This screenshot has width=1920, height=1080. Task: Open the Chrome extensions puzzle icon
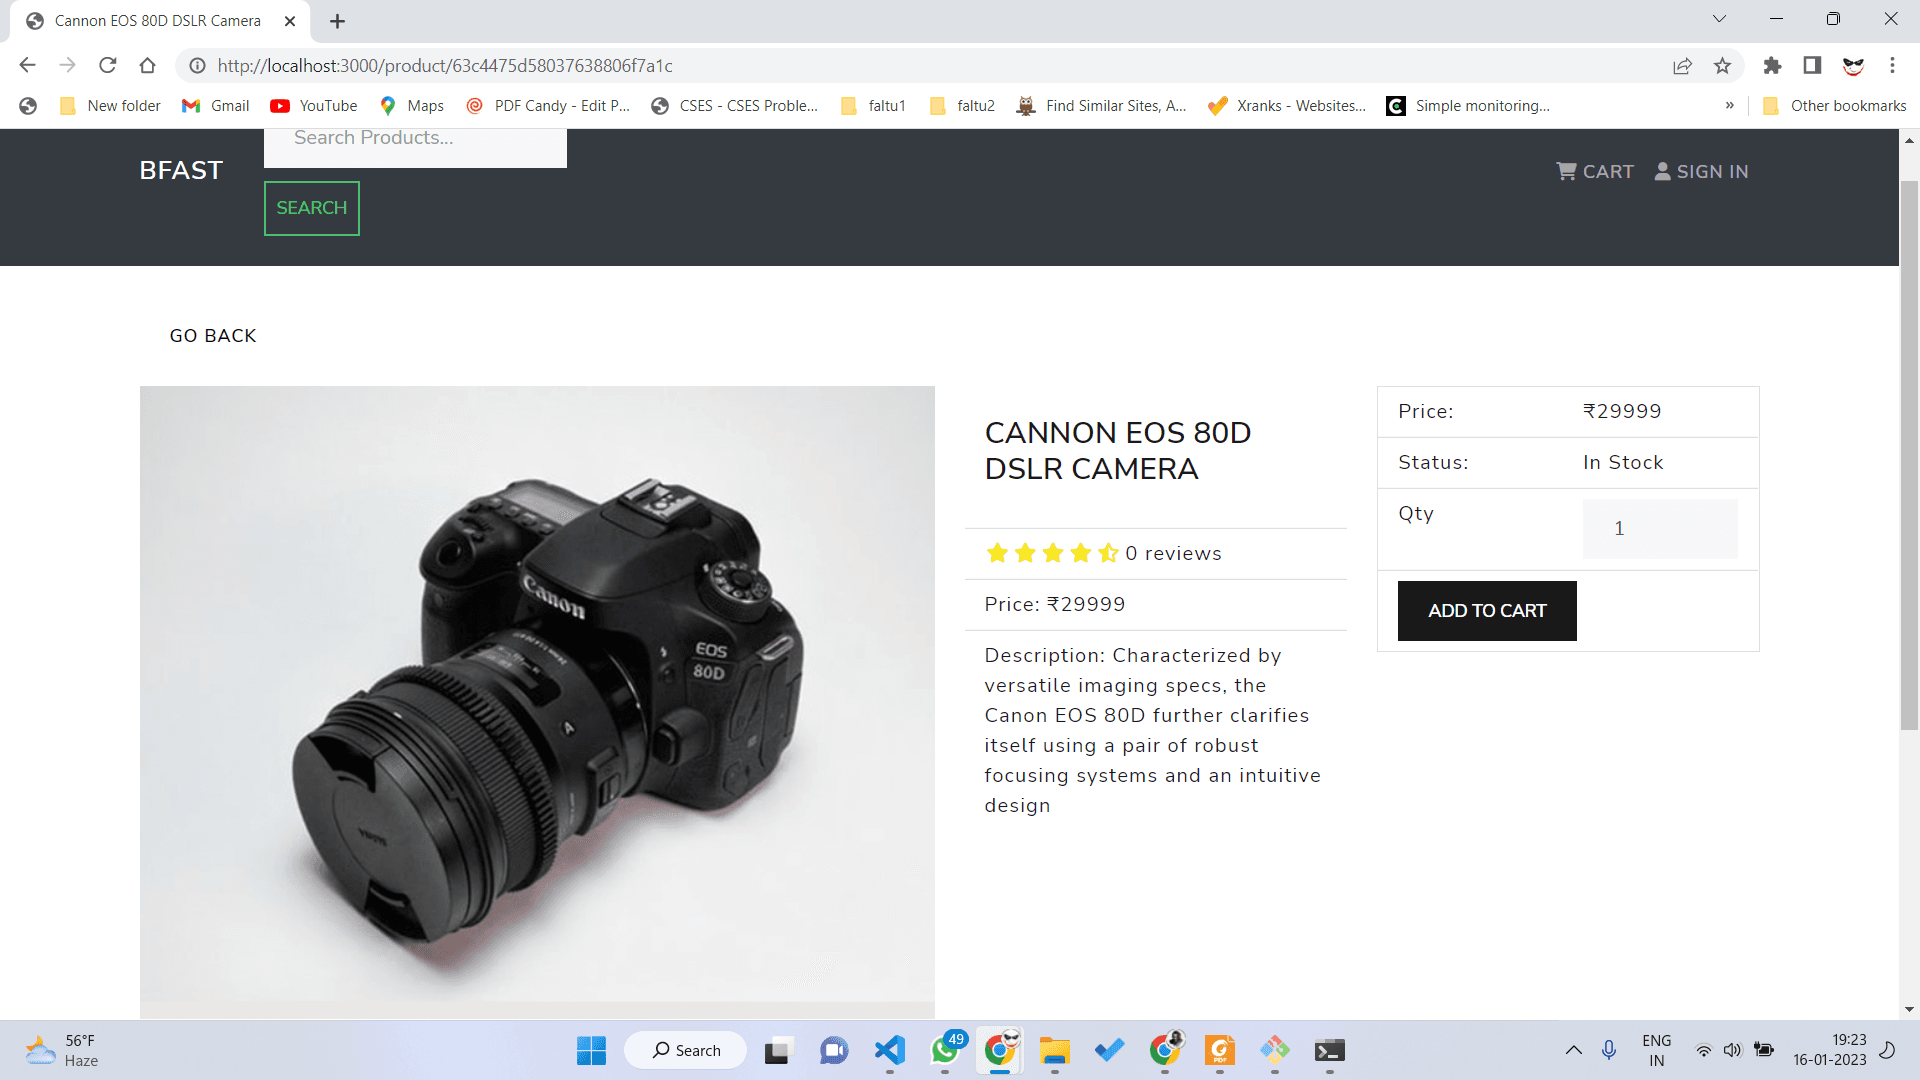point(1772,66)
